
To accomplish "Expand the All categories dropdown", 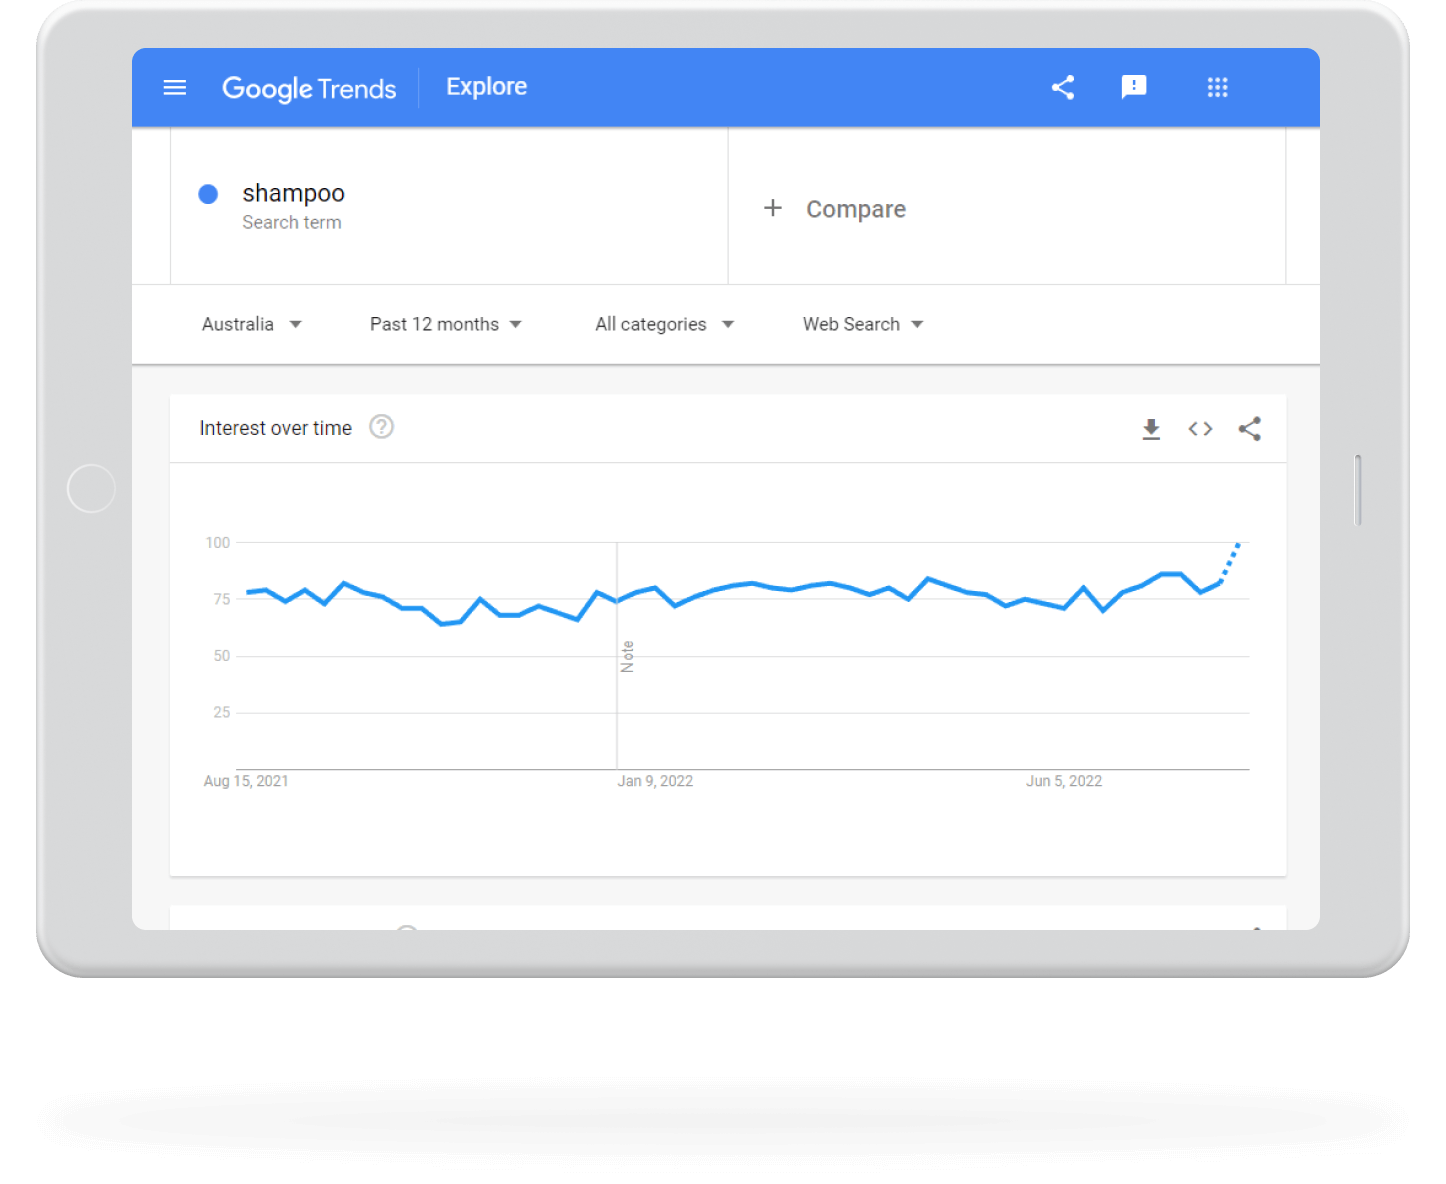I will pyautogui.click(x=664, y=324).
